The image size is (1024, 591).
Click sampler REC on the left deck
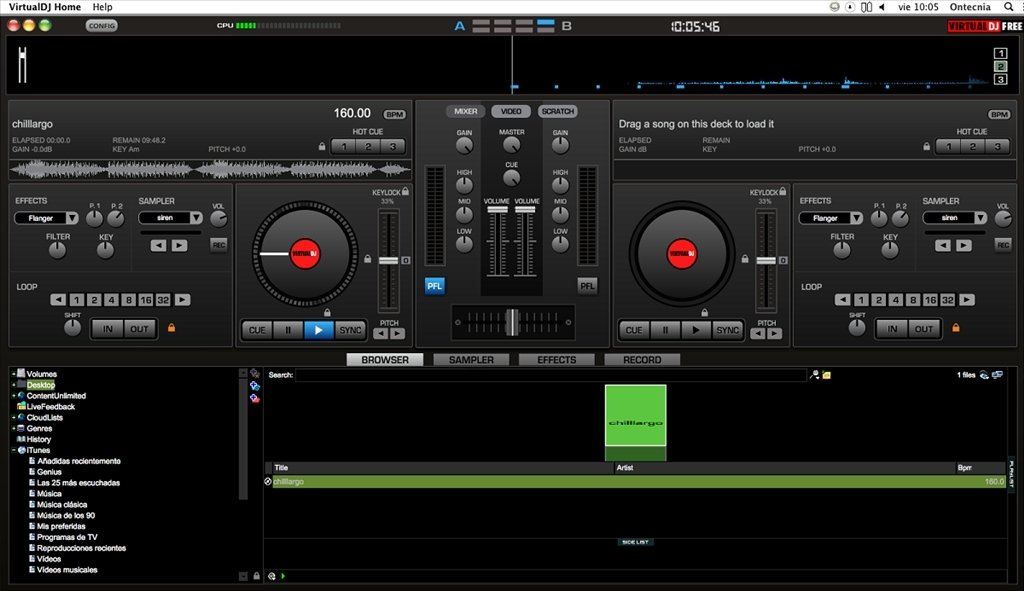click(x=219, y=245)
